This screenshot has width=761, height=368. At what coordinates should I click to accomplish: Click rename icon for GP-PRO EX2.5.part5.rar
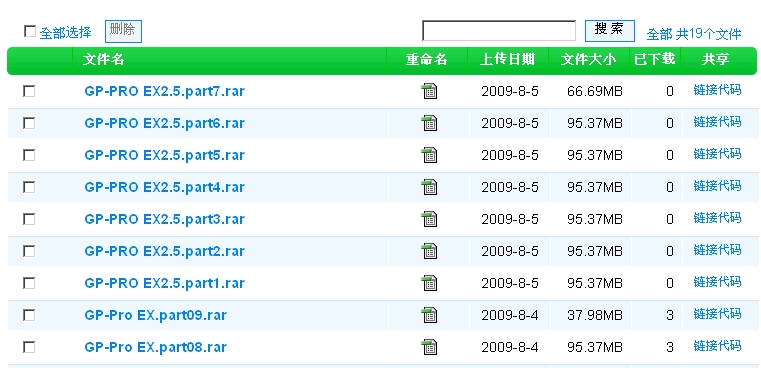[429, 155]
